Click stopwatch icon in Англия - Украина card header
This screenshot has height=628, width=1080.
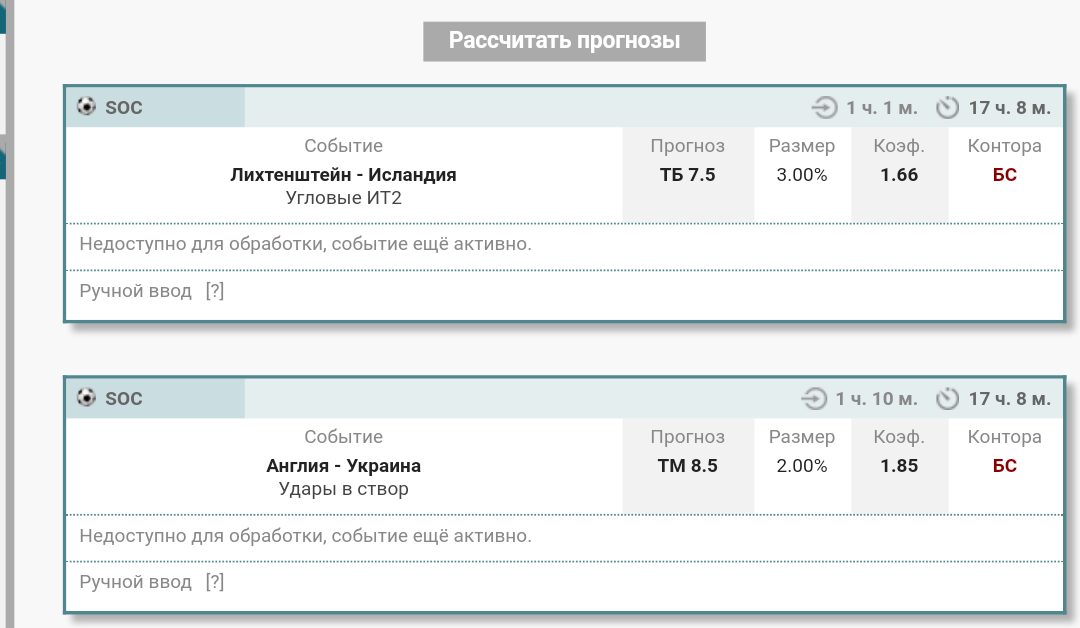(947, 399)
